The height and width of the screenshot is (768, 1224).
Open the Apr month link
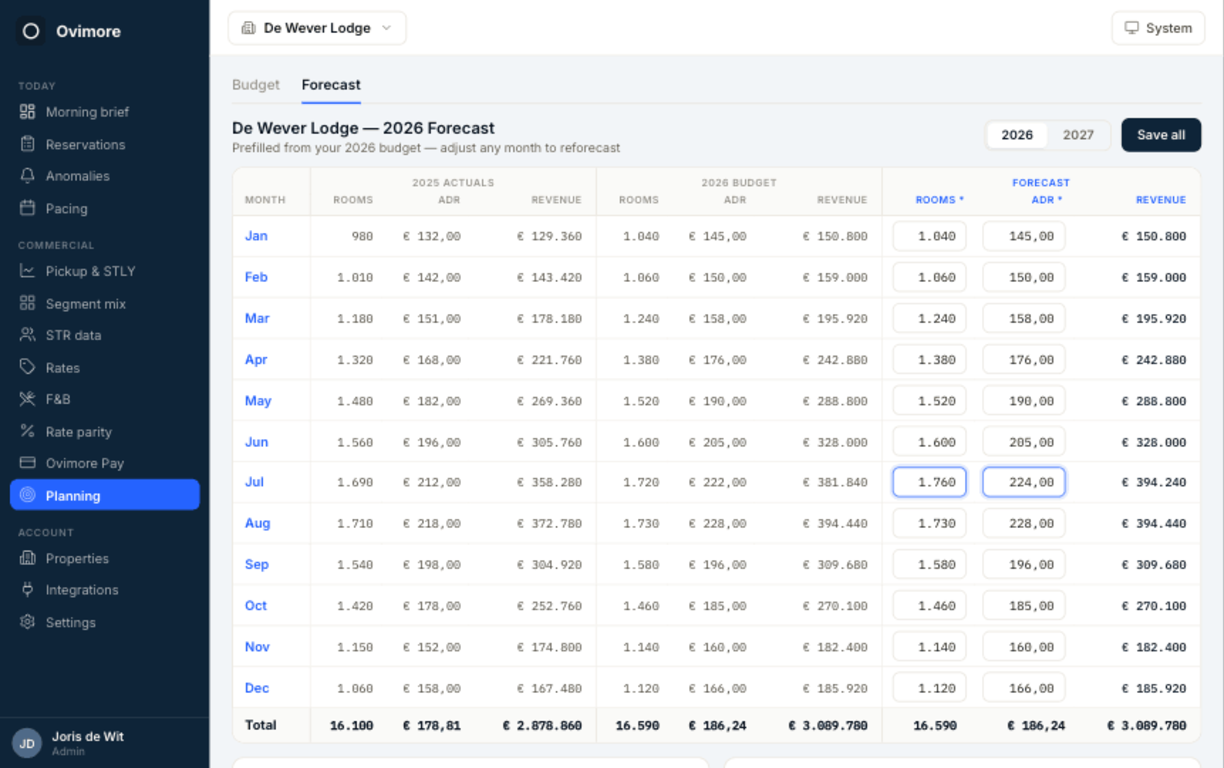(x=256, y=359)
